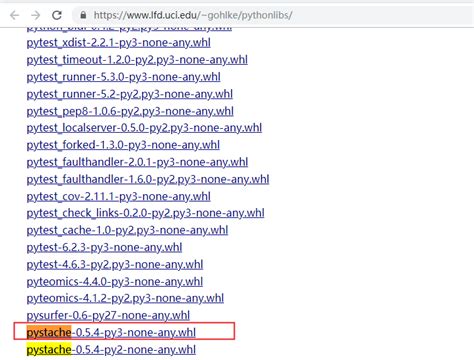Viewport: 474px width, 360px height.
Task: Open pytest_cov-2.11.1 wheel link
Action: tap(119, 196)
